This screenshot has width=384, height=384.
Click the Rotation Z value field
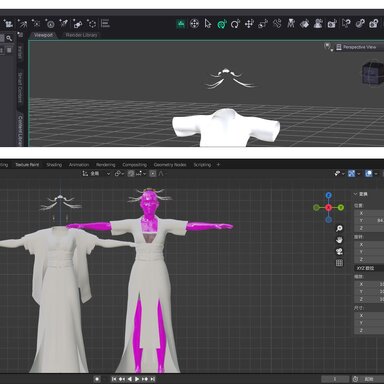pyautogui.click(x=369, y=260)
